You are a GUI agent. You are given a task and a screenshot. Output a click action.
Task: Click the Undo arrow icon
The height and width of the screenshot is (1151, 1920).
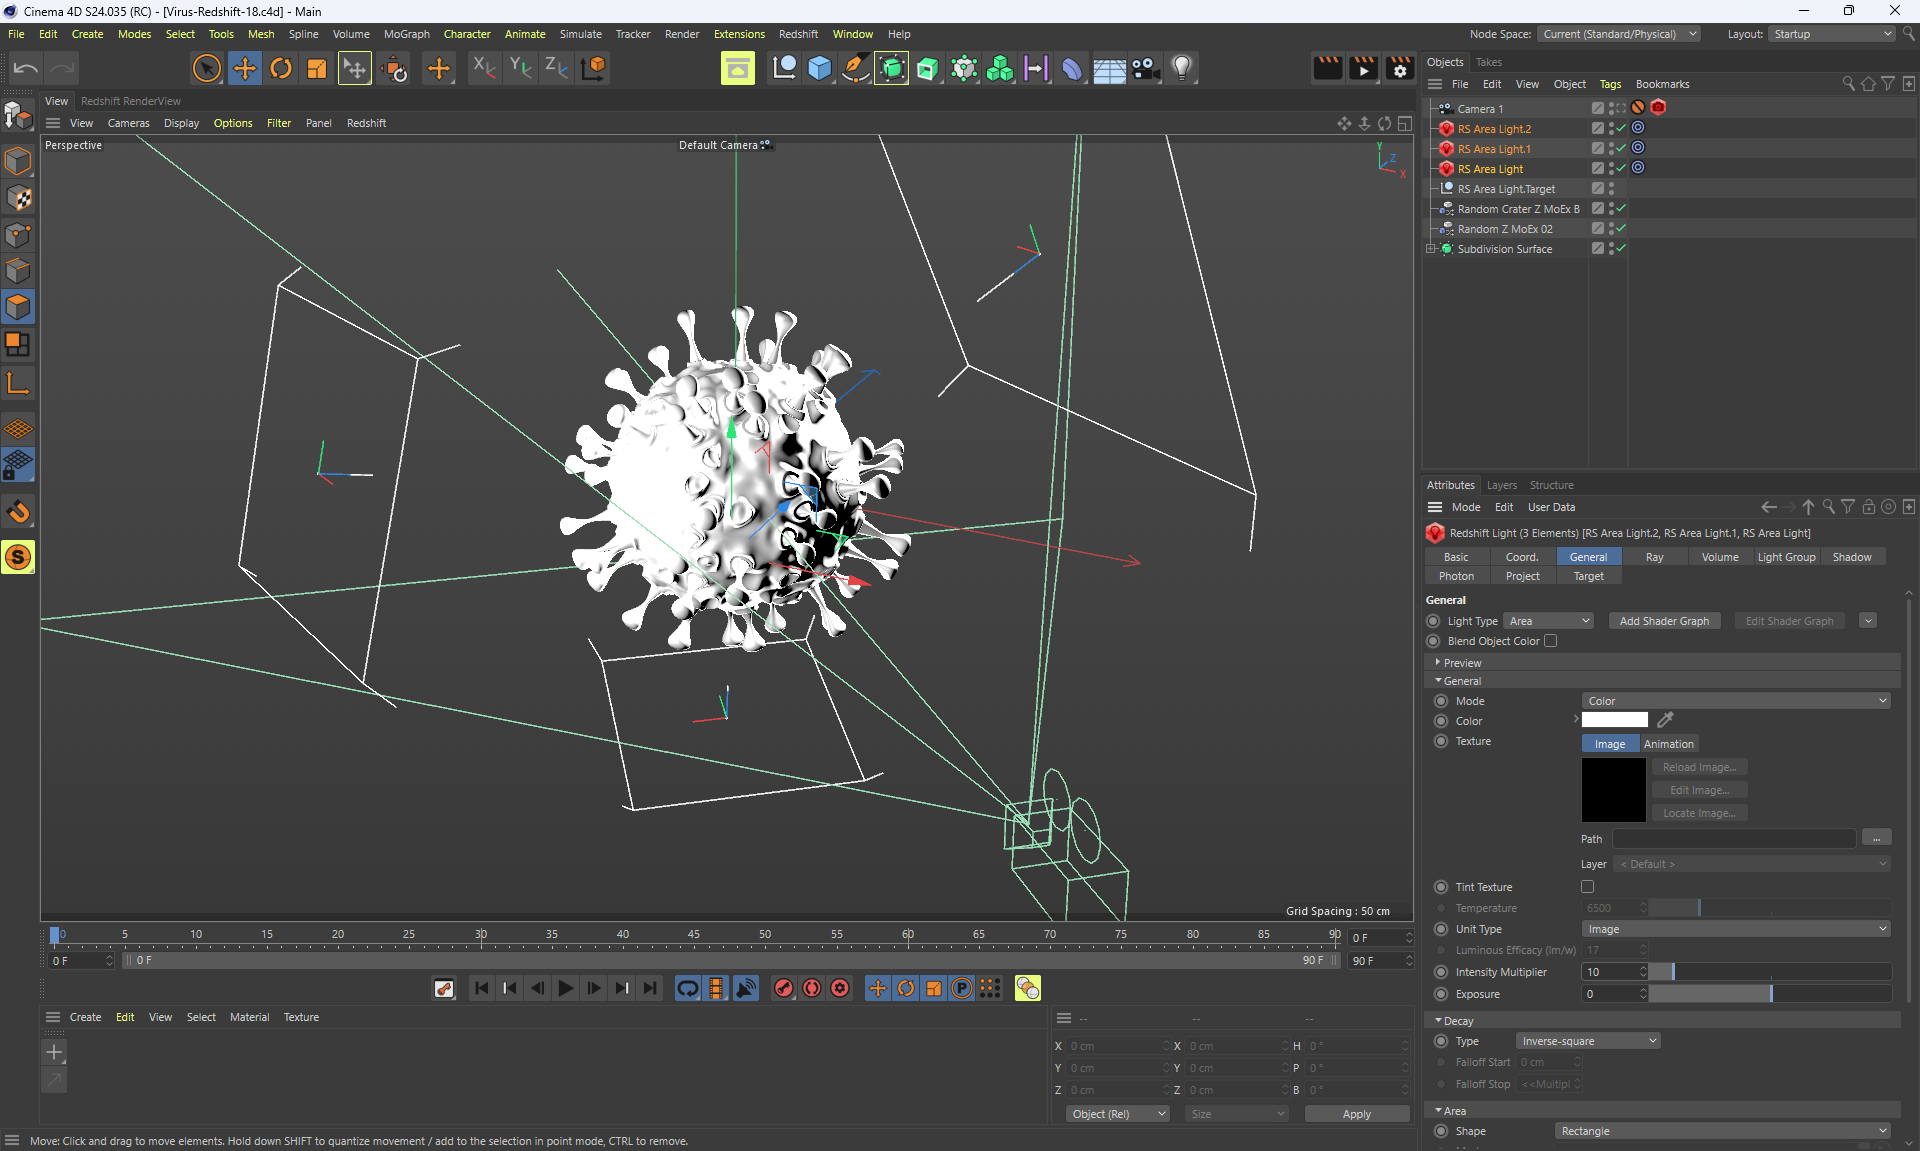(25, 68)
